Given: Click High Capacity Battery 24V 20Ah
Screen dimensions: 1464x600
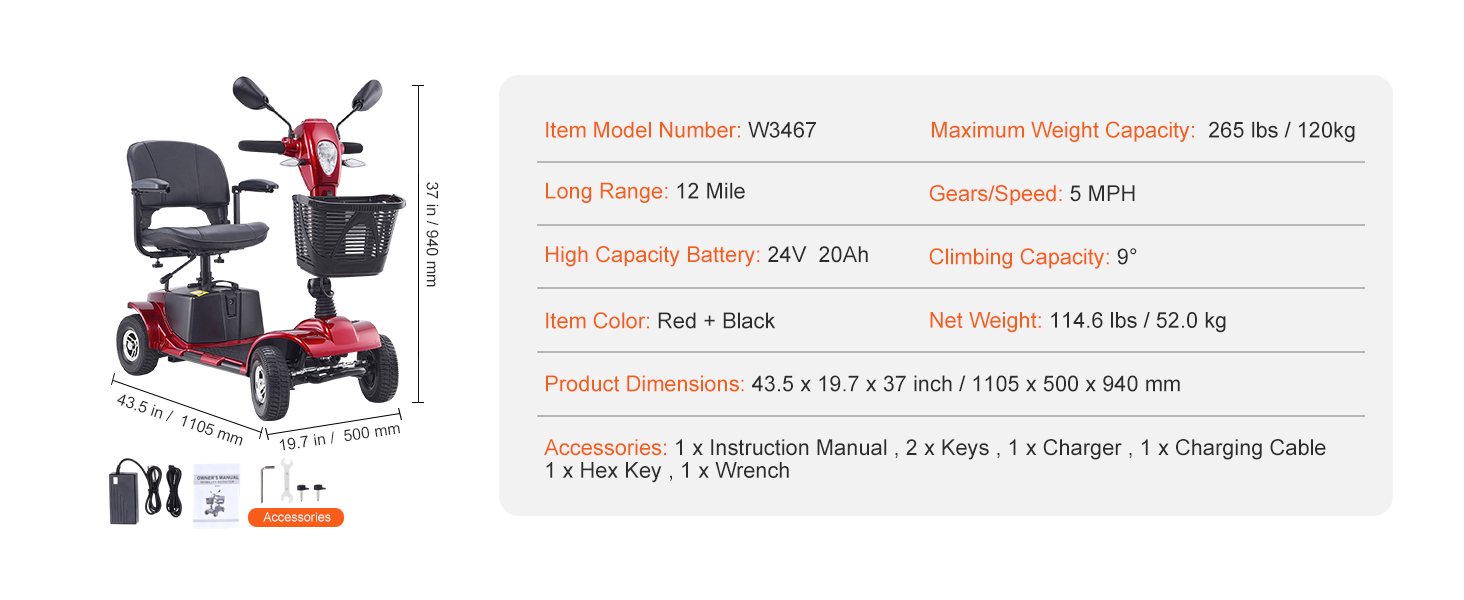Looking at the screenshot, I should pyautogui.click(x=706, y=255).
